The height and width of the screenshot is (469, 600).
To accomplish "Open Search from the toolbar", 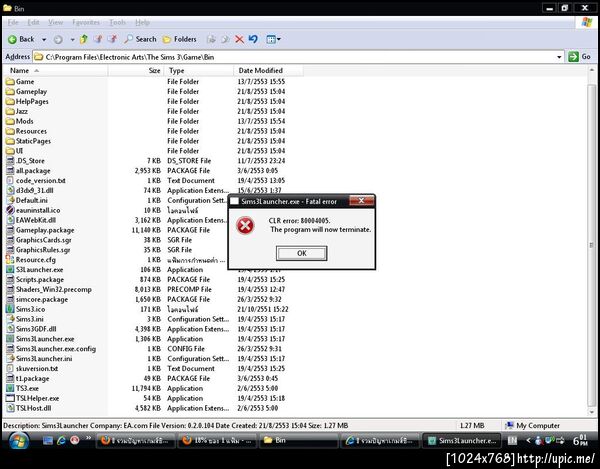I will click(x=140, y=39).
